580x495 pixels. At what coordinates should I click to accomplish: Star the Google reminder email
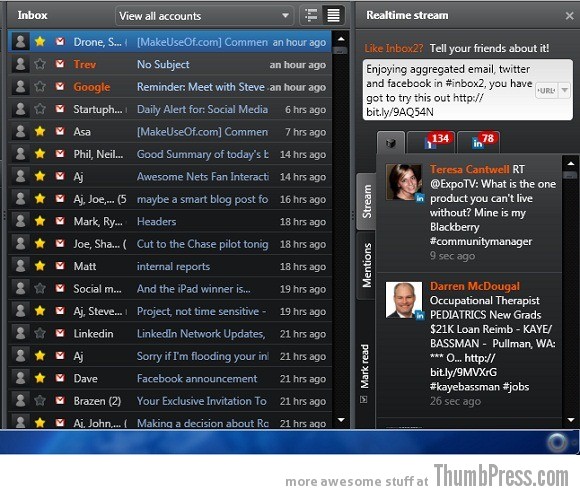pyautogui.click(x=40, y=87)
